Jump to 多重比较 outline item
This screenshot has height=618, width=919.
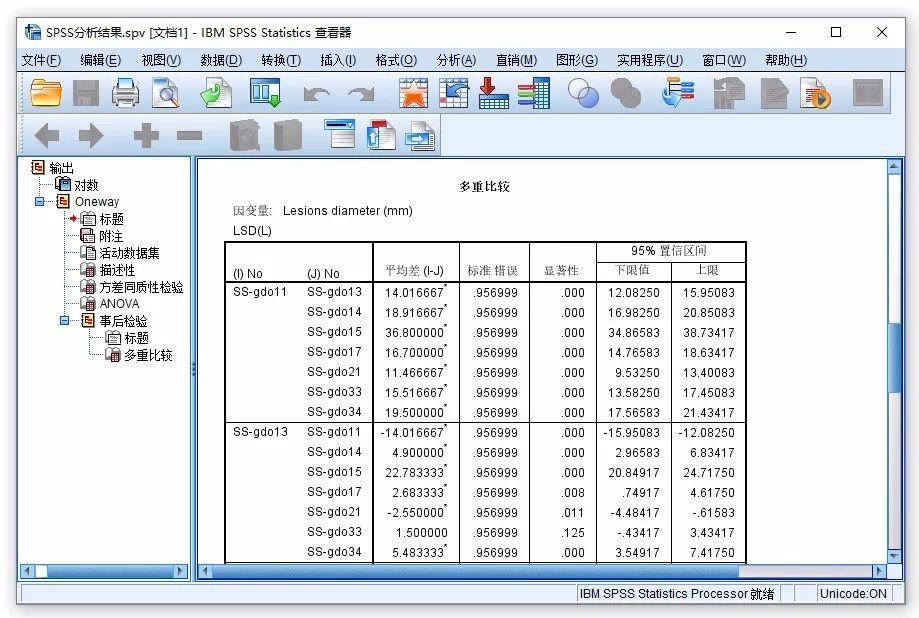(148, 355)
